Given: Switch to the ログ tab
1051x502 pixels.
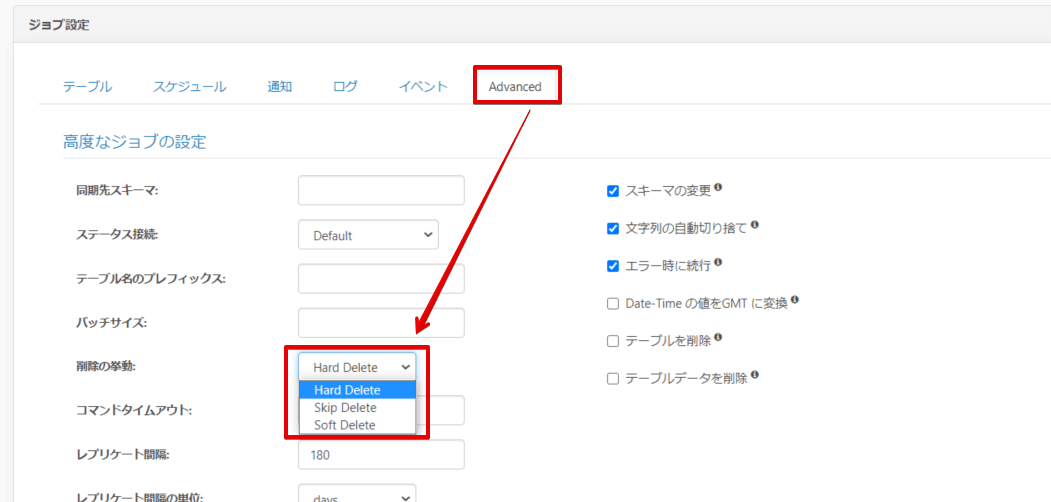Looking at the screenshot, I should click(x=345, y=86).
